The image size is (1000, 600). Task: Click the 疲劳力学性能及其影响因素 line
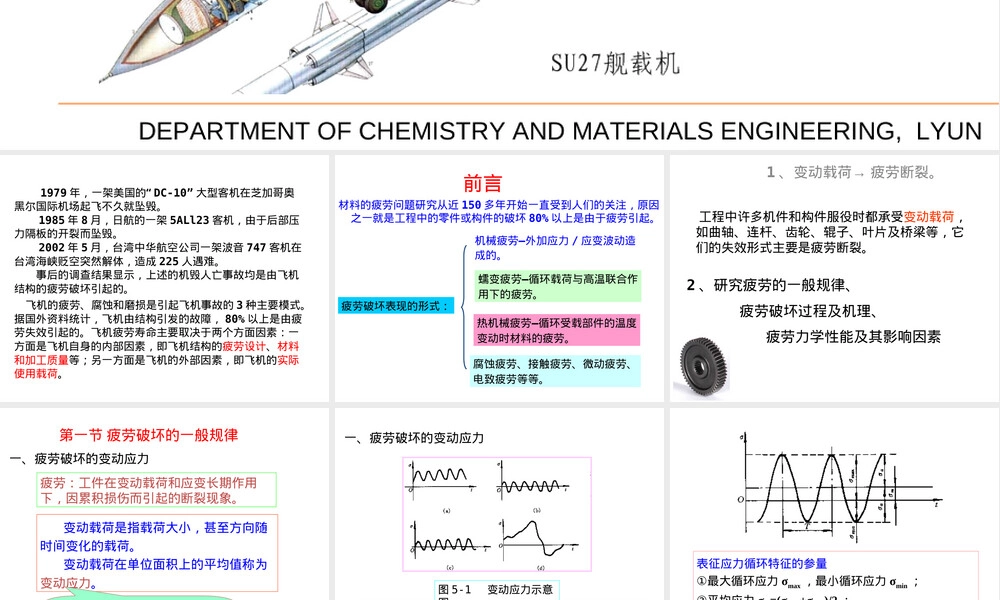coord(853,337)
